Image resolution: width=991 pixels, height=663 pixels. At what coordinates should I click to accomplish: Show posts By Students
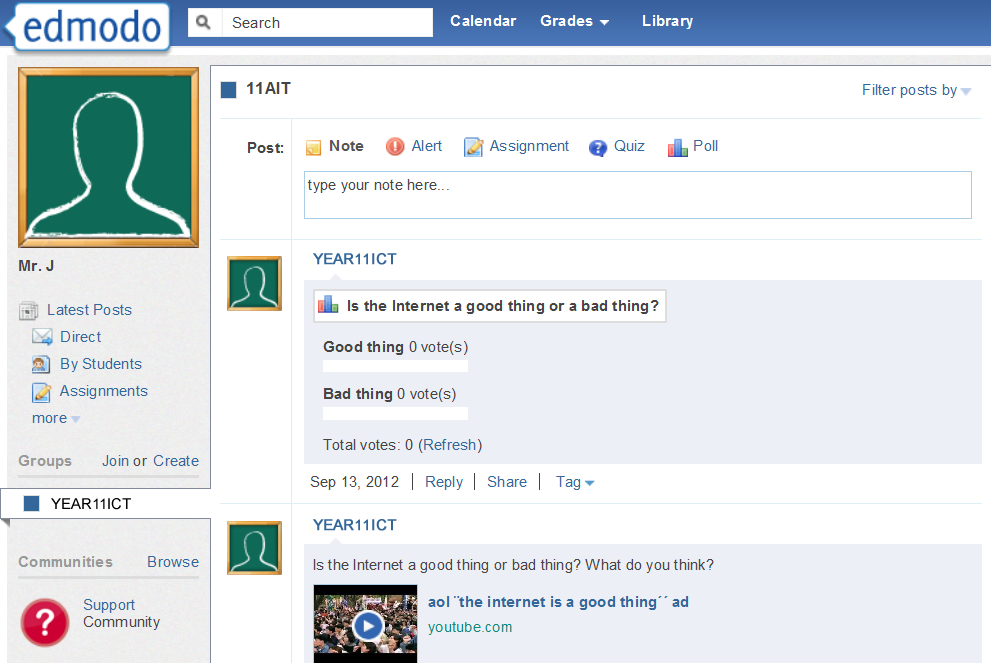100,364
